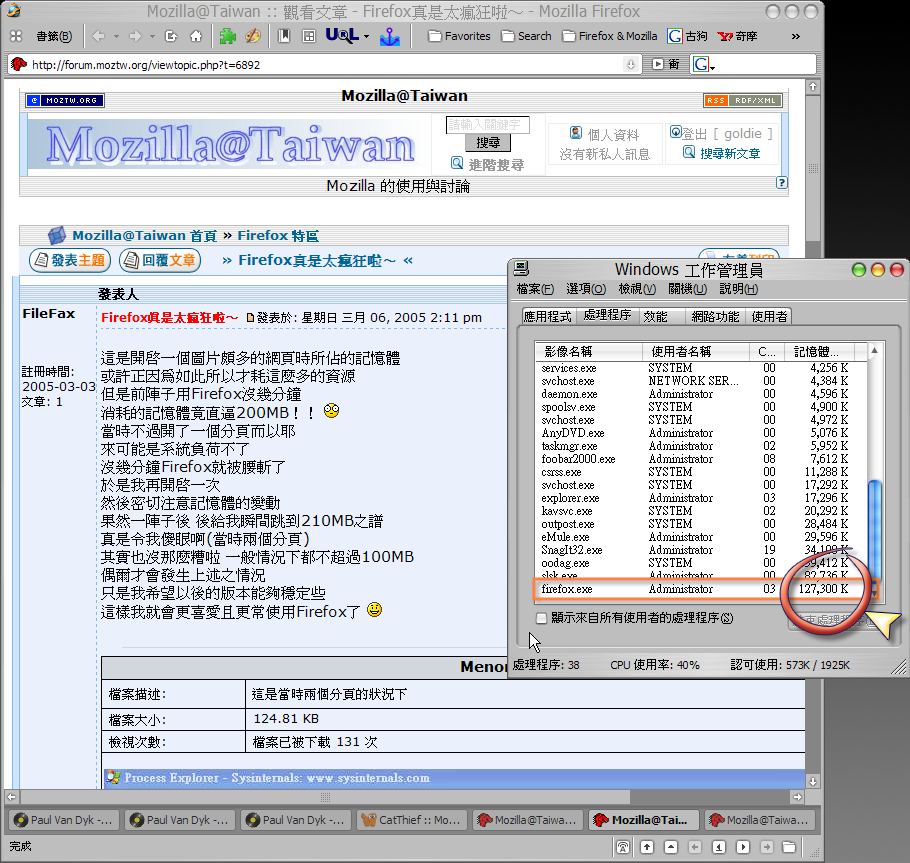Open the Forward button history dropdown arrow
The image size is (910, 863).
[152, 37]
